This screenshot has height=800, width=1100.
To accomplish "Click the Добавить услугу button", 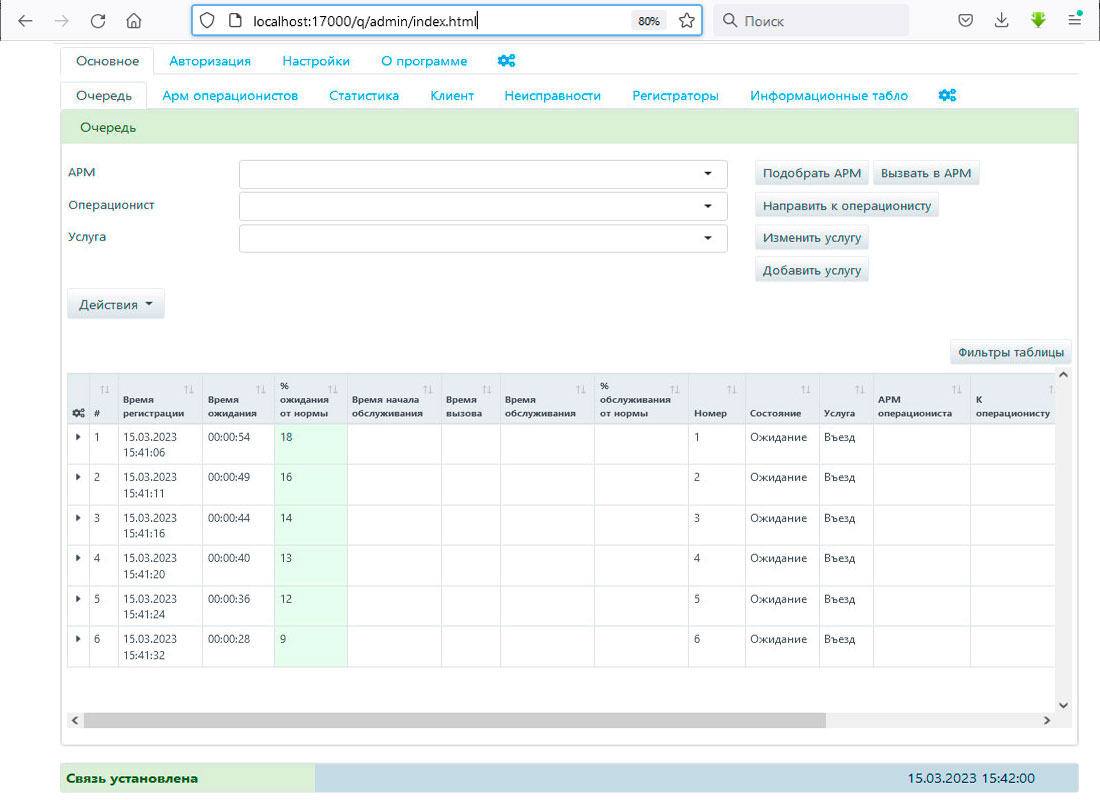I will point(812,270).
